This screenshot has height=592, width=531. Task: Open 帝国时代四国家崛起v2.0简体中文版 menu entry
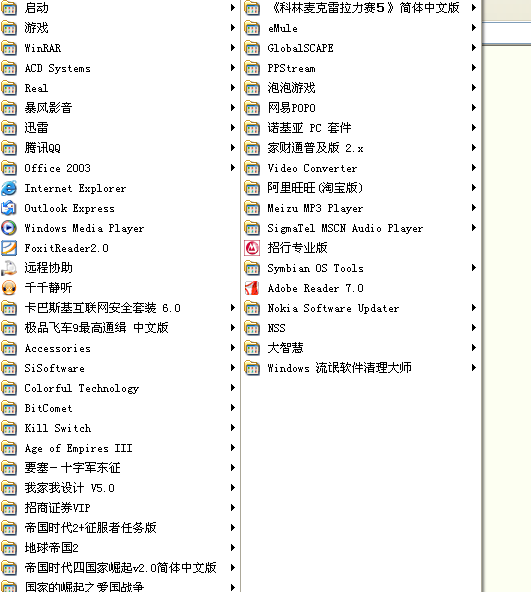coord(119,568)
